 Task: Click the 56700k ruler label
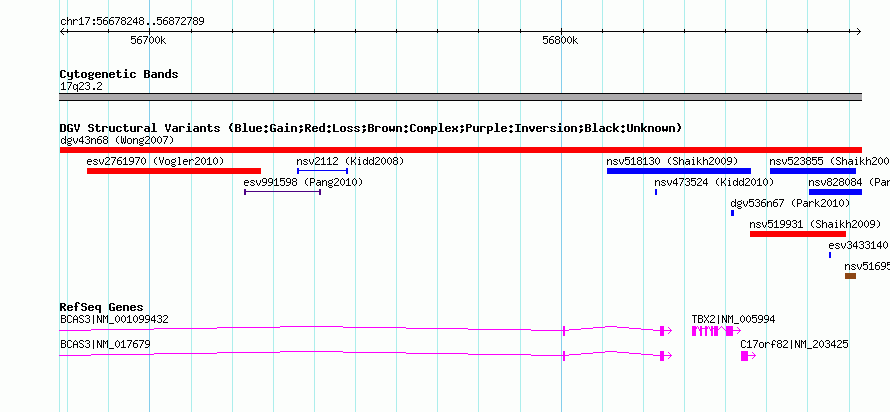(x=148, y=40)
